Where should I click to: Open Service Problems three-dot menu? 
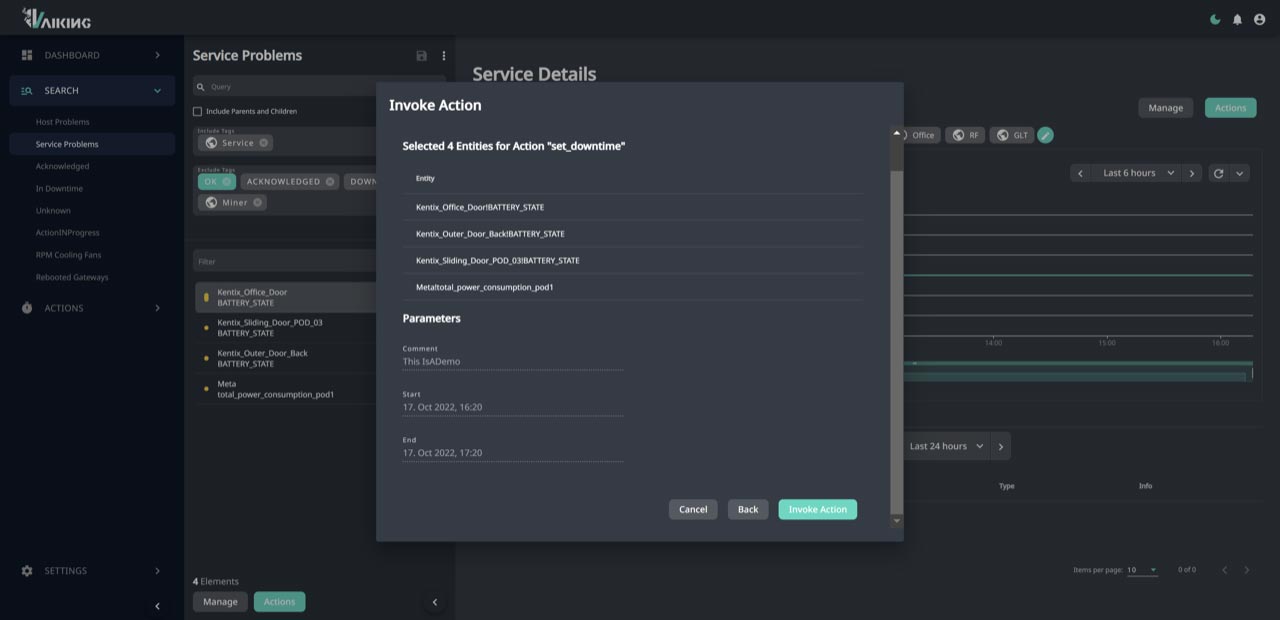[444, 56]
